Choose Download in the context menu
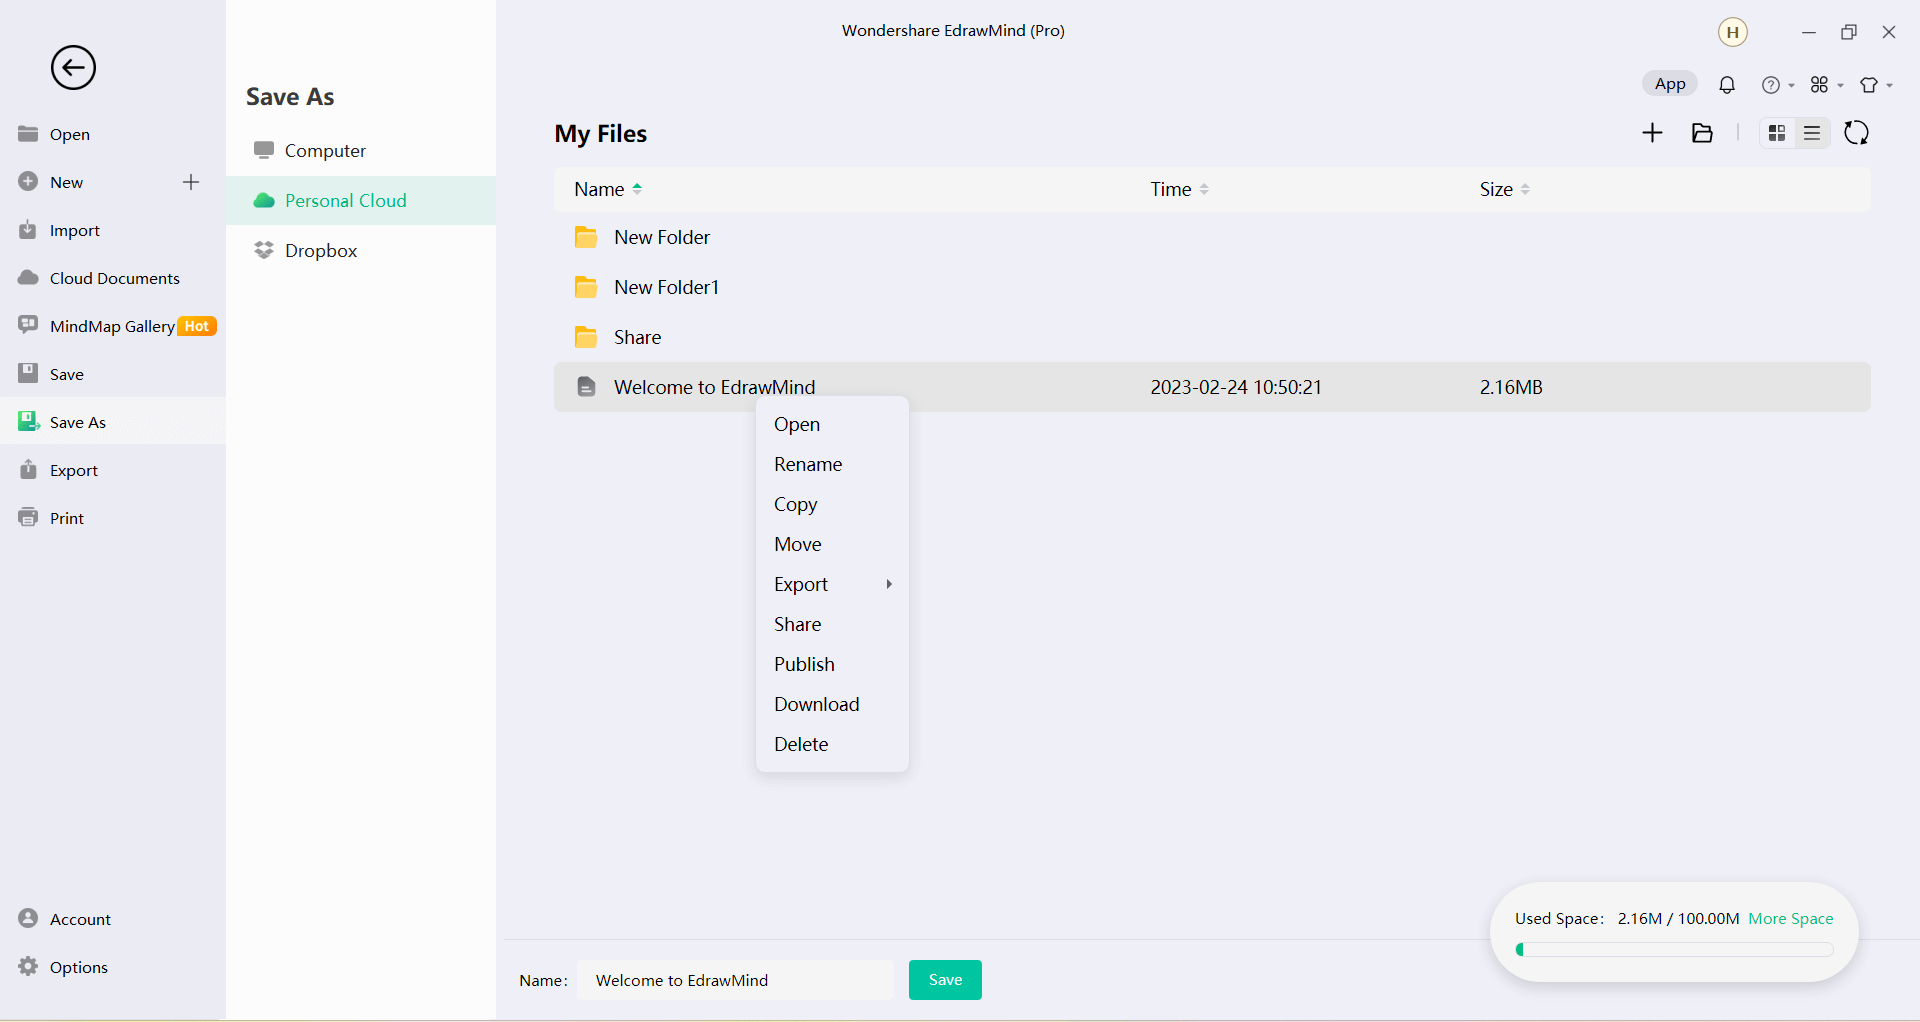Image resolution: width=1920 pixels, height=1022 pixels. coord(832,704)
